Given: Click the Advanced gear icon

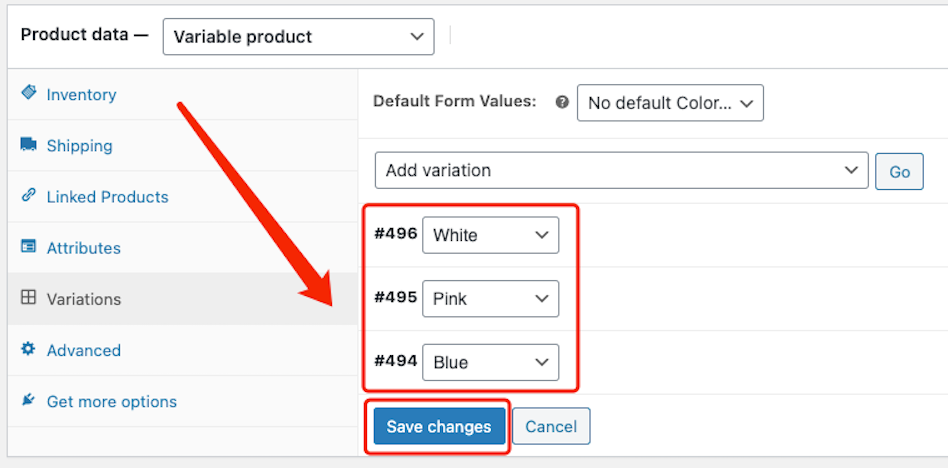Looking at the screenshot, I should pos(28,349).
